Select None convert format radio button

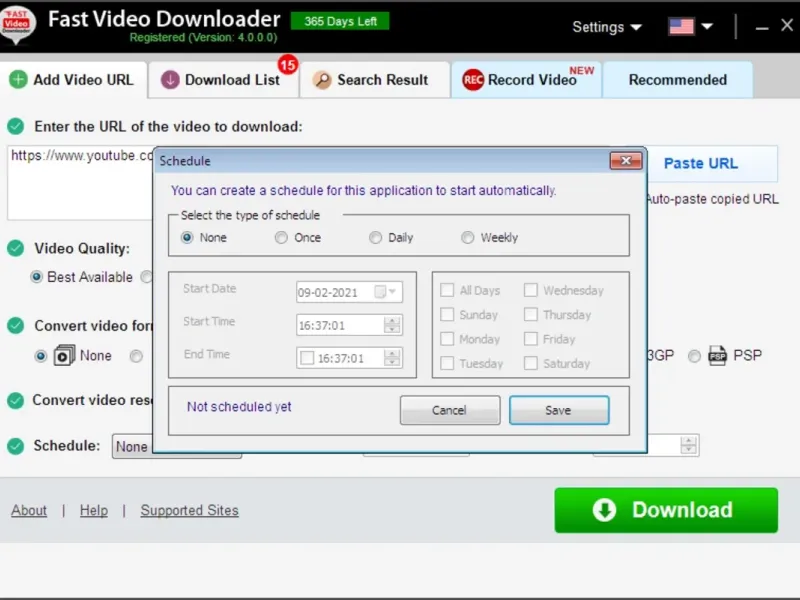[41, 356]
